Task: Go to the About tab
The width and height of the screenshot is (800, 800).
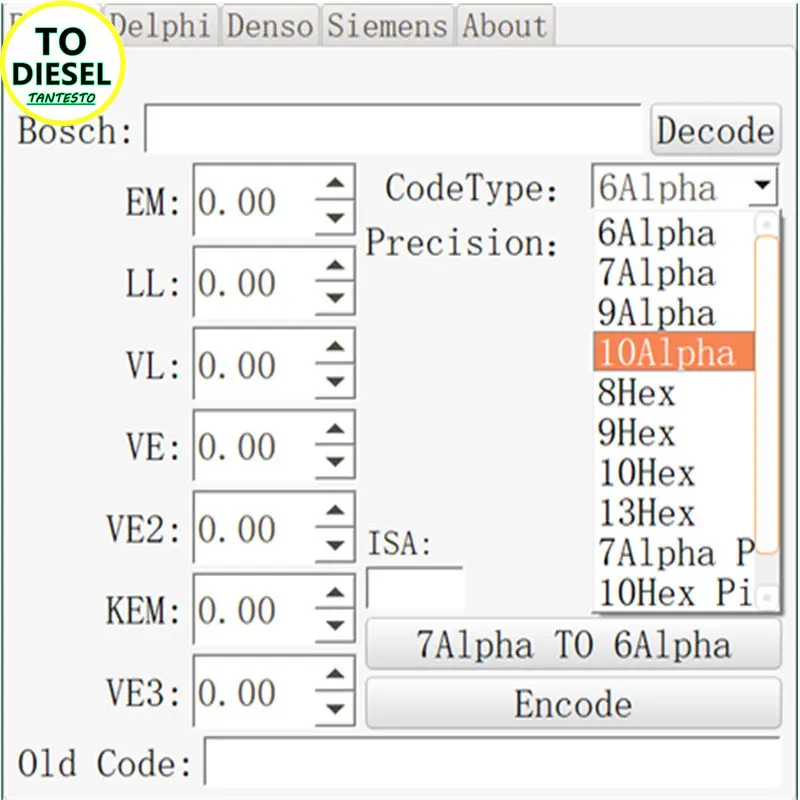Action: click(505, 26)
